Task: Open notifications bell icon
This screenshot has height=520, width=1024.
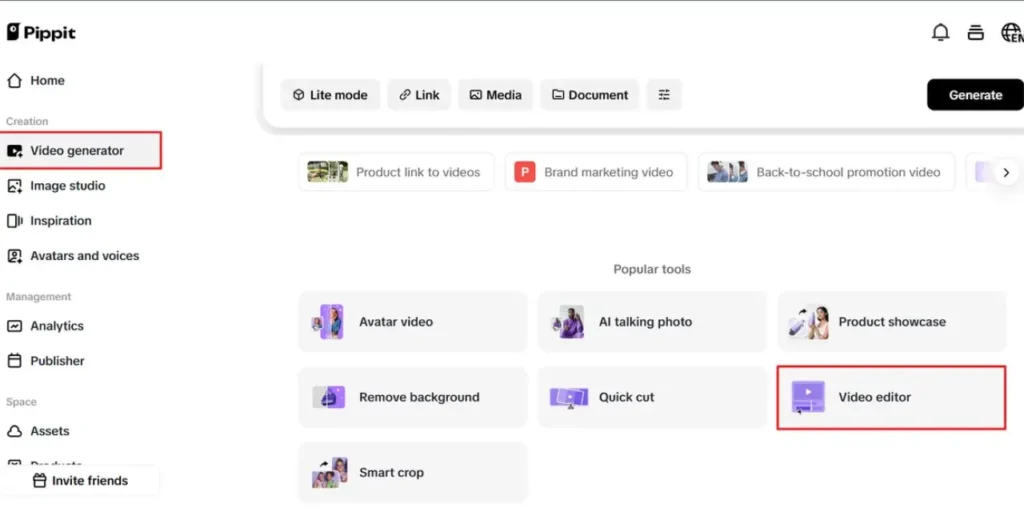Action: 940,32
